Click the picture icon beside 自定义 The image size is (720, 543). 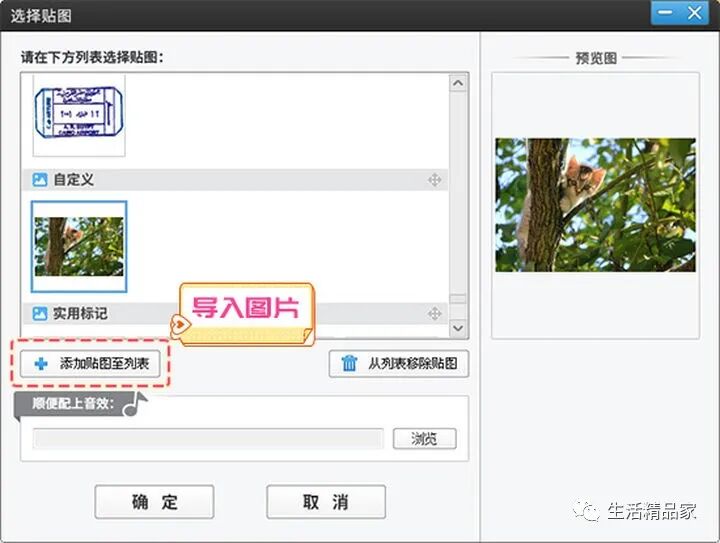click(40, 179)
